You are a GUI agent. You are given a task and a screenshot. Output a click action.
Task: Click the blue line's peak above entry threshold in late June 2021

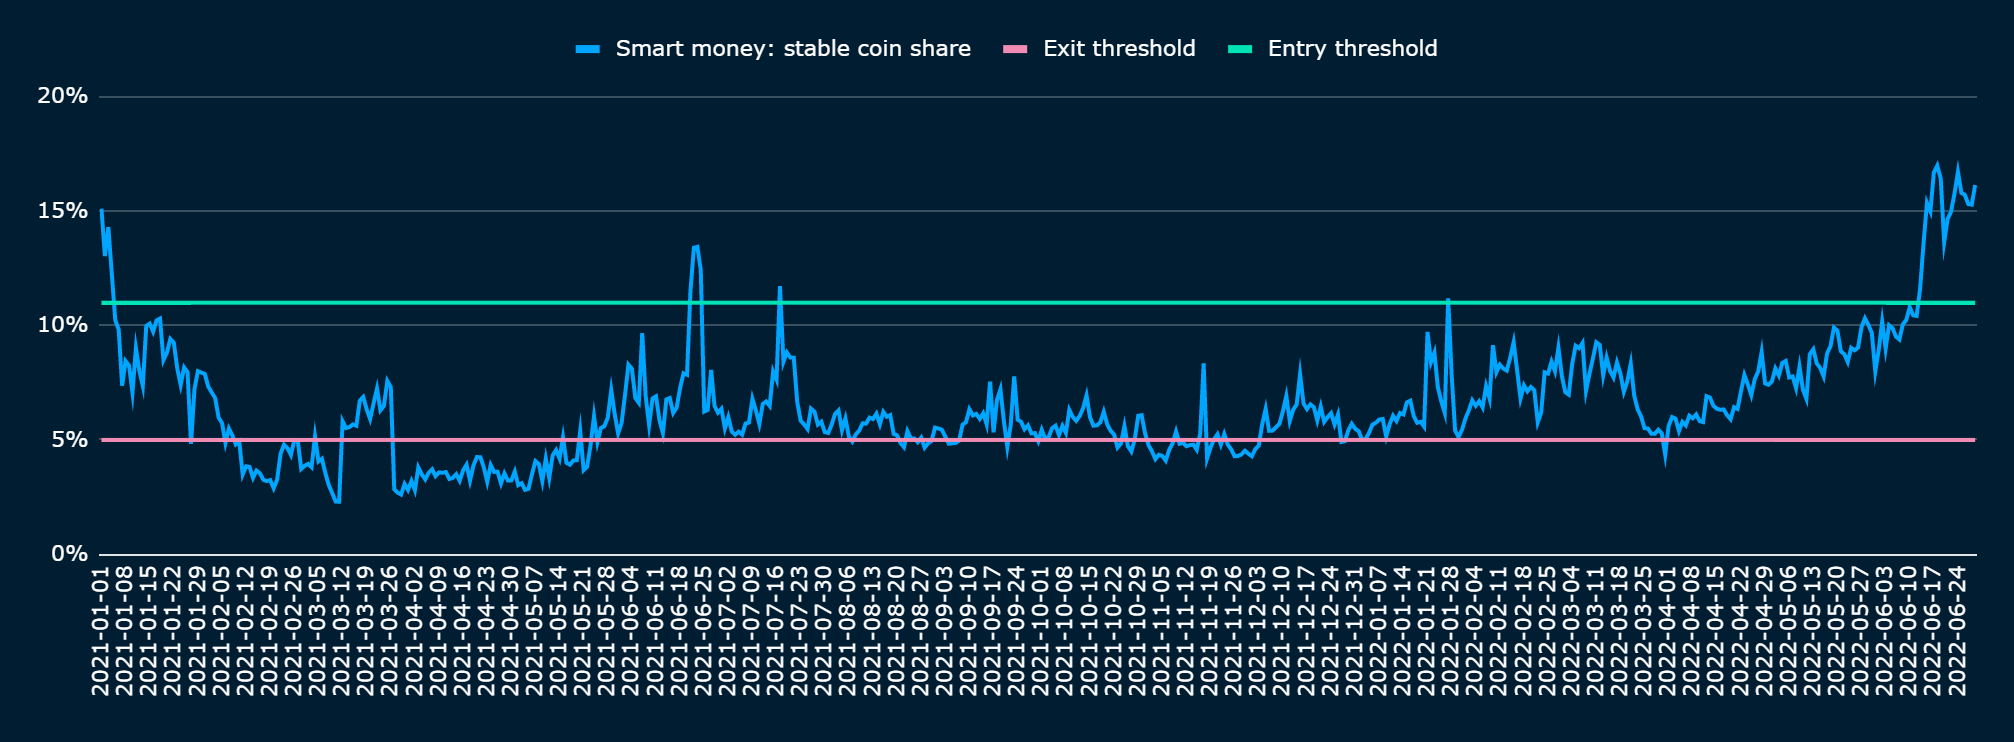tap(696, 246)
